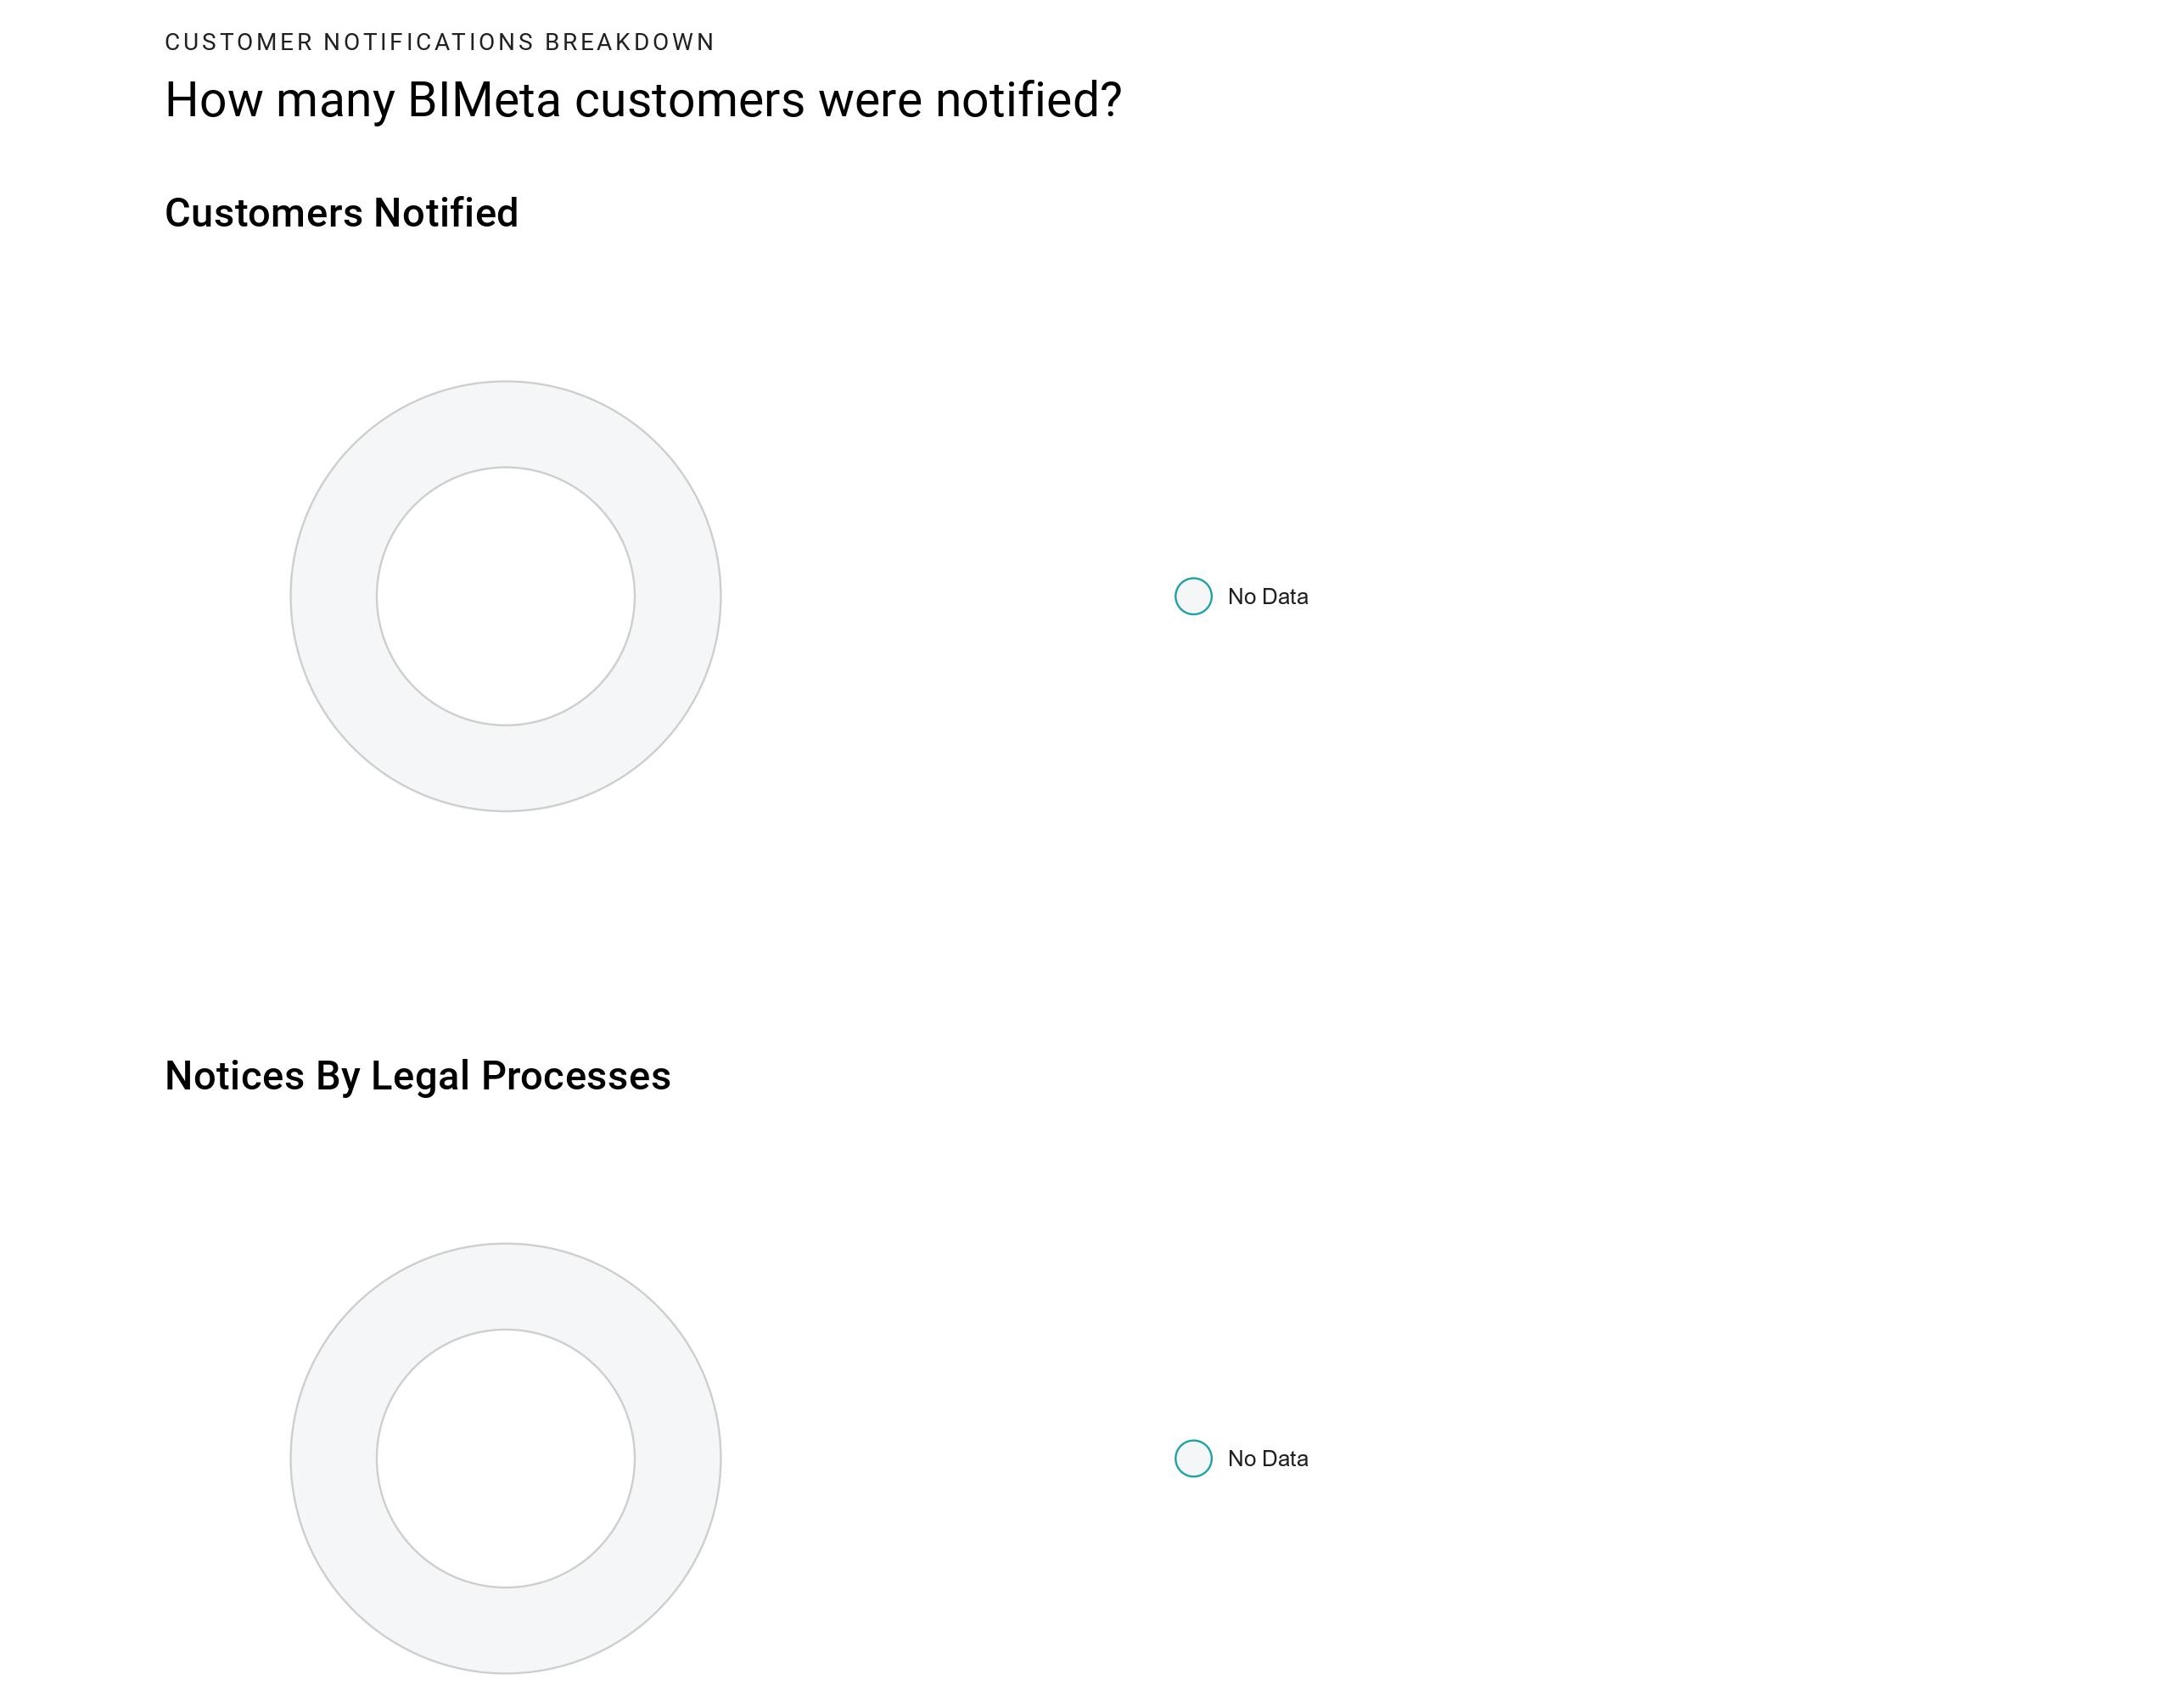
Task: Click the word CUSTOMER in the overline
Action: pos(239,42)
